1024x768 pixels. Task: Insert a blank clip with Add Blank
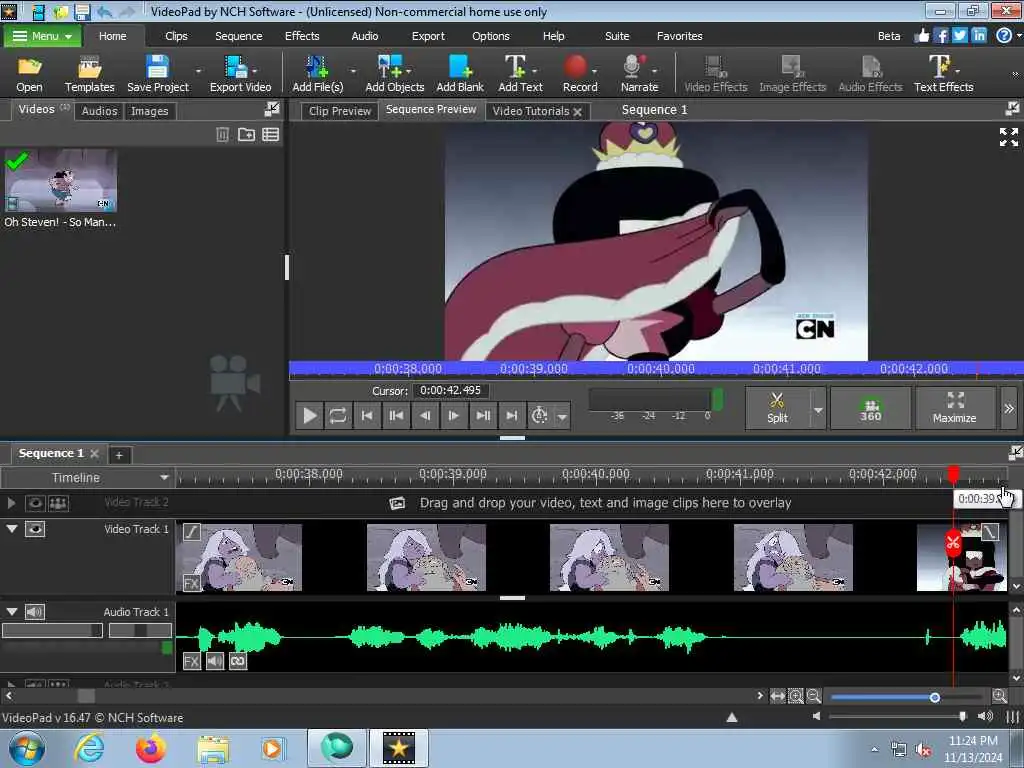[x=460, y=74]
